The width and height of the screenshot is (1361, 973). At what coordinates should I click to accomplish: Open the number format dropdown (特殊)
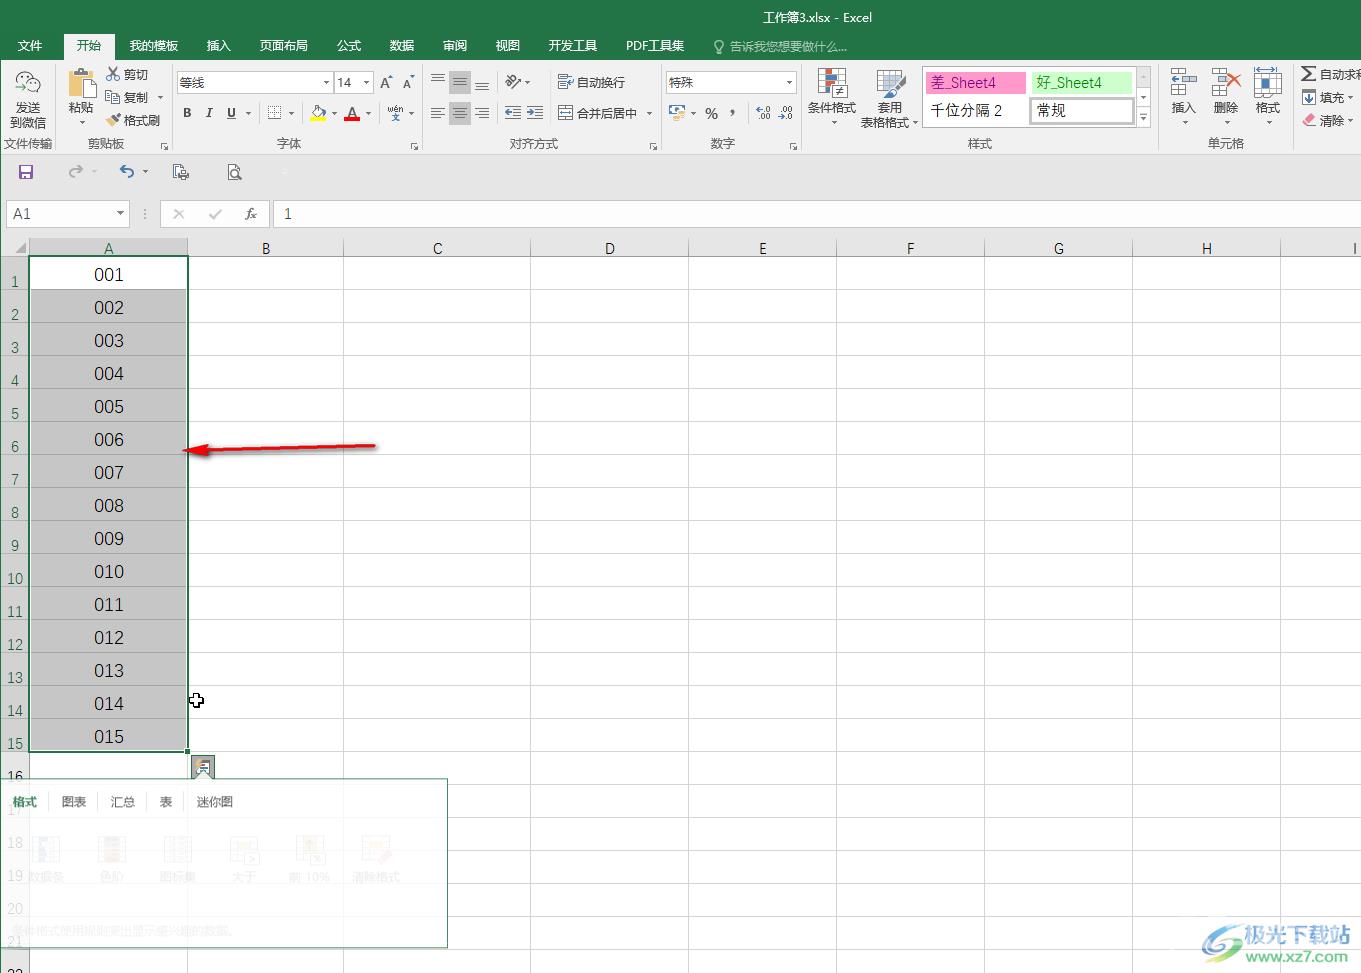tap(789, 82)
